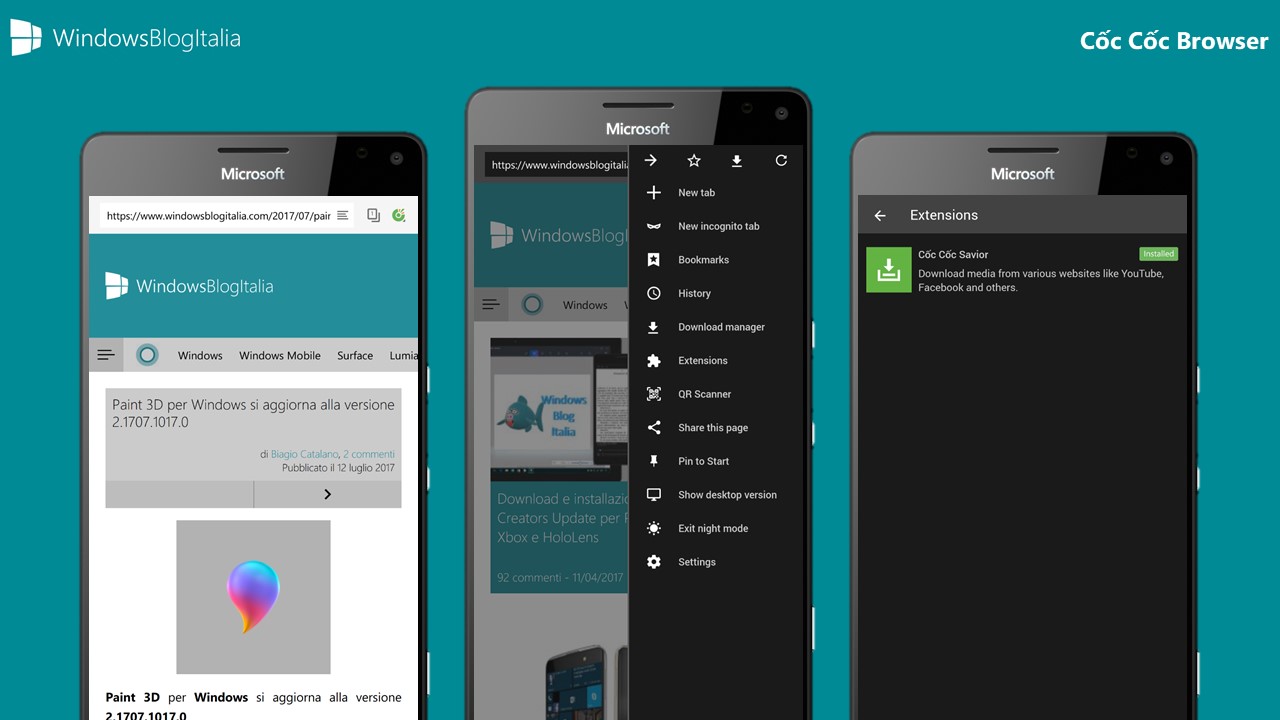
Task: Open hamburger menu on left phone site
Action: (105, 355)
